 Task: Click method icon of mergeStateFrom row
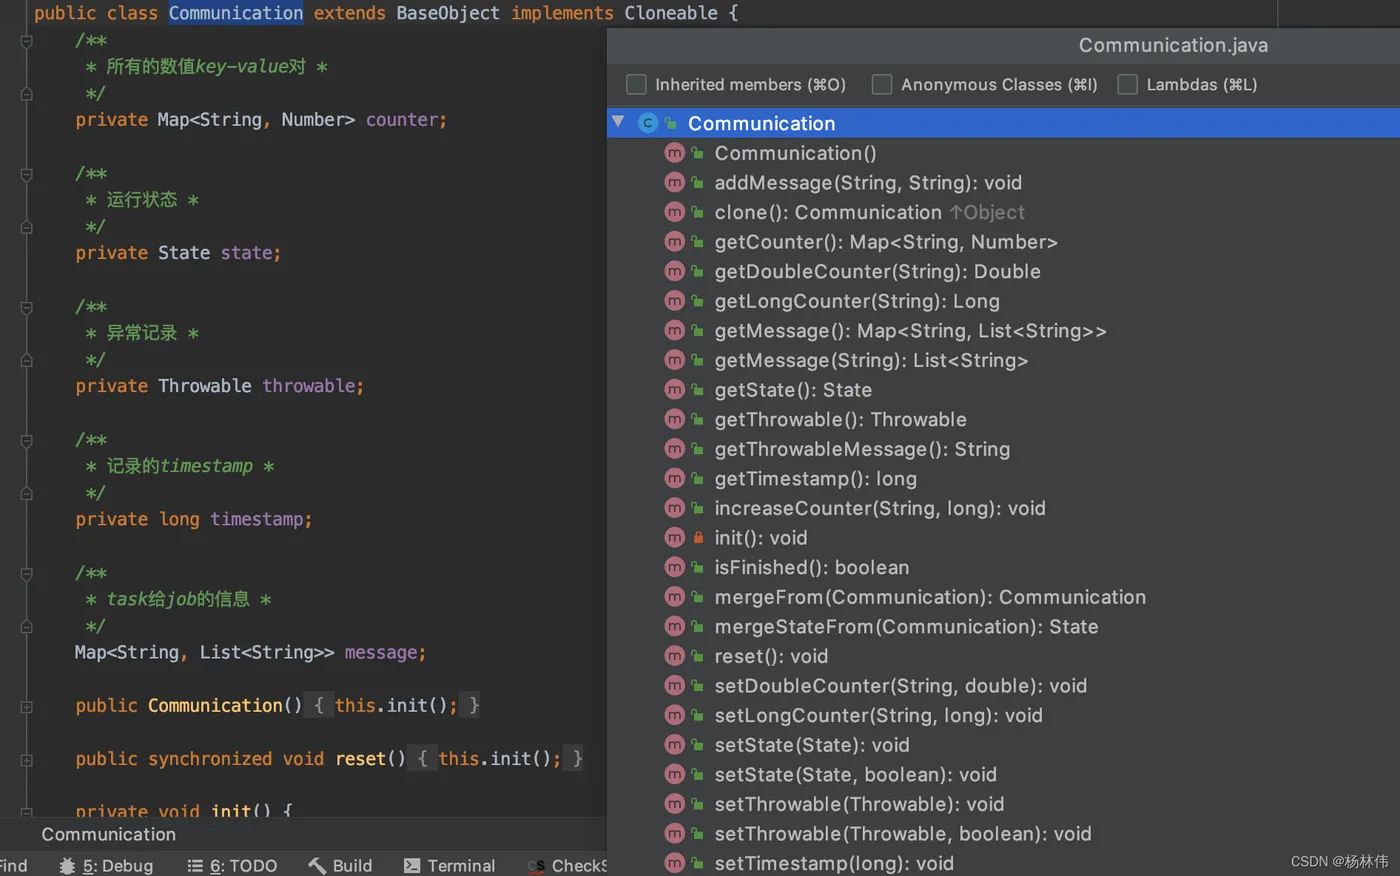[x=675, y=627]
